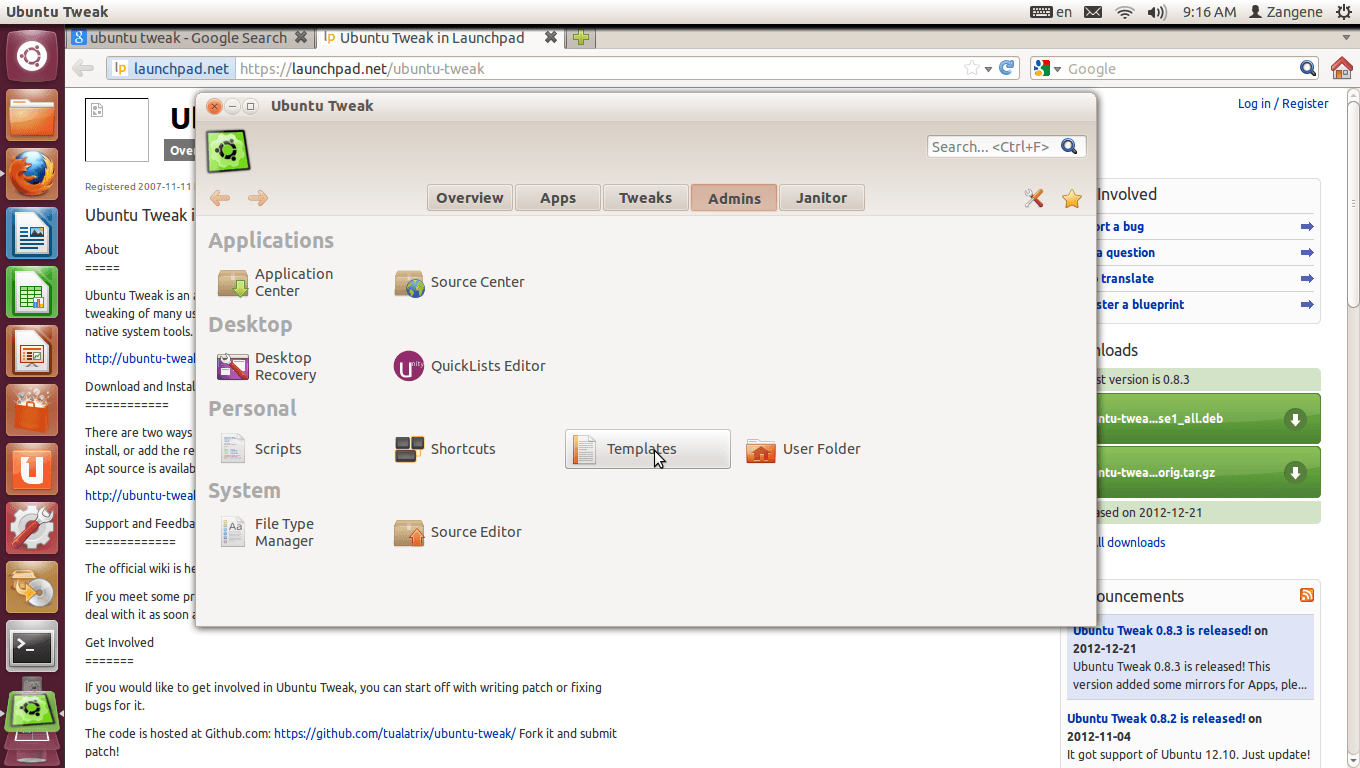Open the 9:16 AM clock menu
Viewport: 1360px width, 768px height.
(x=1209, y=12)
